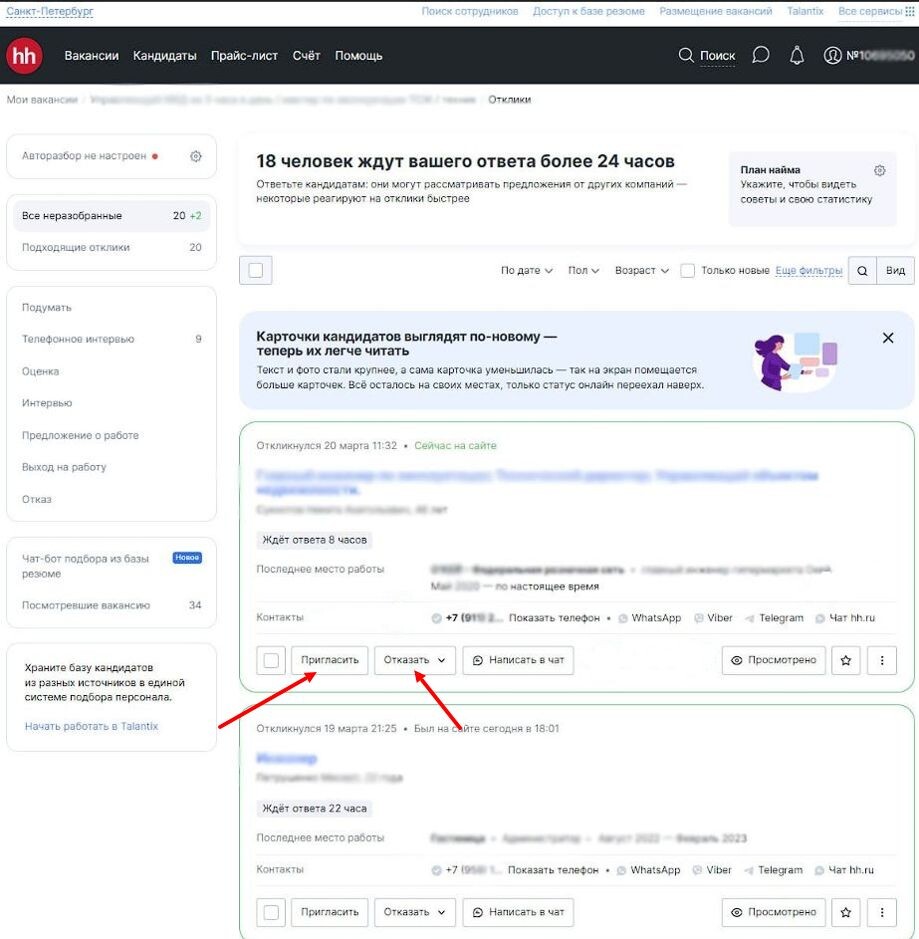This screenshot has height=939, width=919.
Task: Open Авторазбор settings gear icon
Action: [x=196, y=156]
